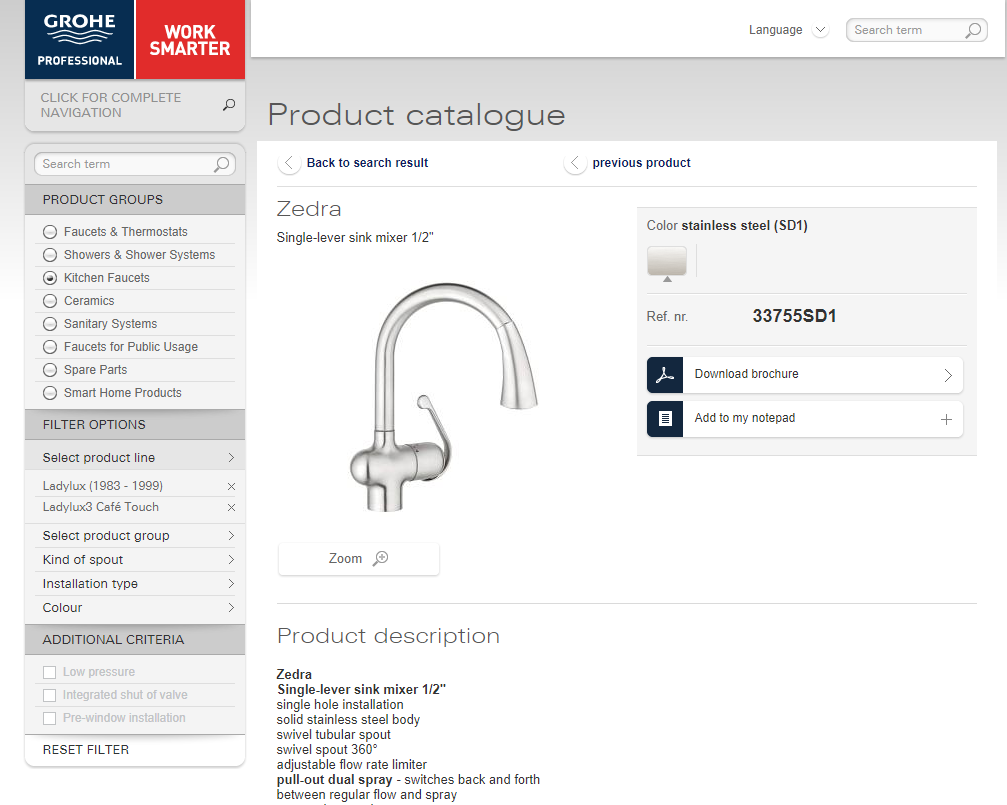Click the sidebar search magnifier icon
Image resolution: width=1007 pixels, height=805 pixels.
tap(222, 164)
